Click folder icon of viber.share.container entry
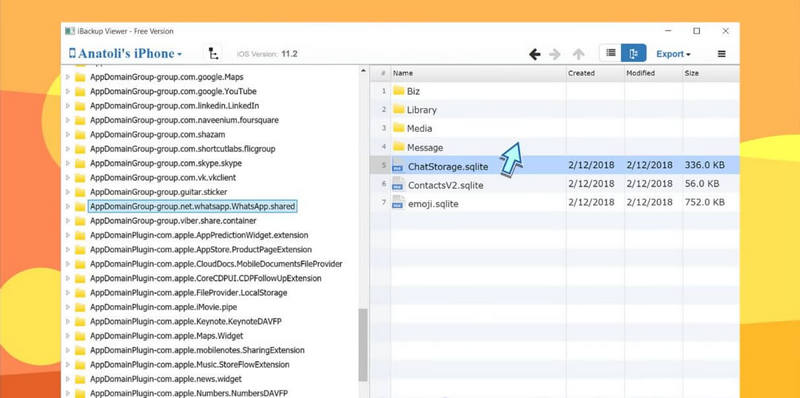Screen dimensions: 800x398 coord(80,221)
